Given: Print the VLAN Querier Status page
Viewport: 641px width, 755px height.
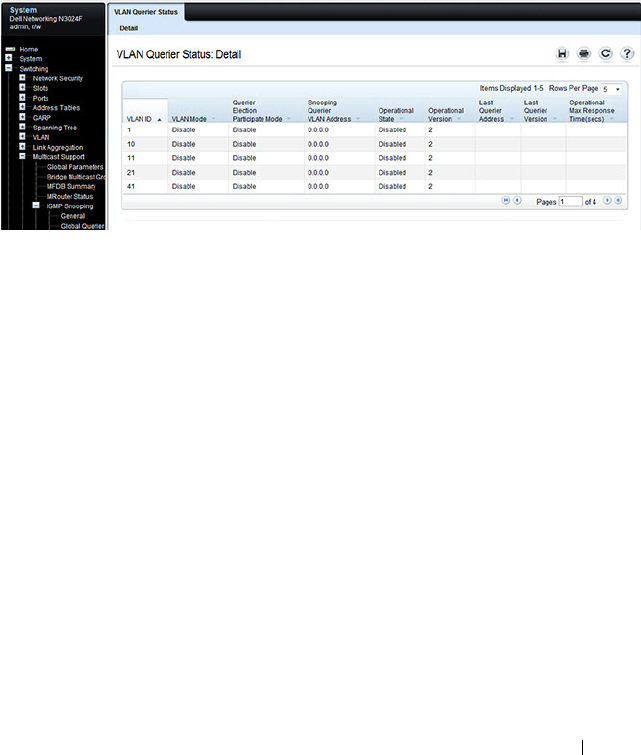Looking at the screenshot, I should coord(584,53).
